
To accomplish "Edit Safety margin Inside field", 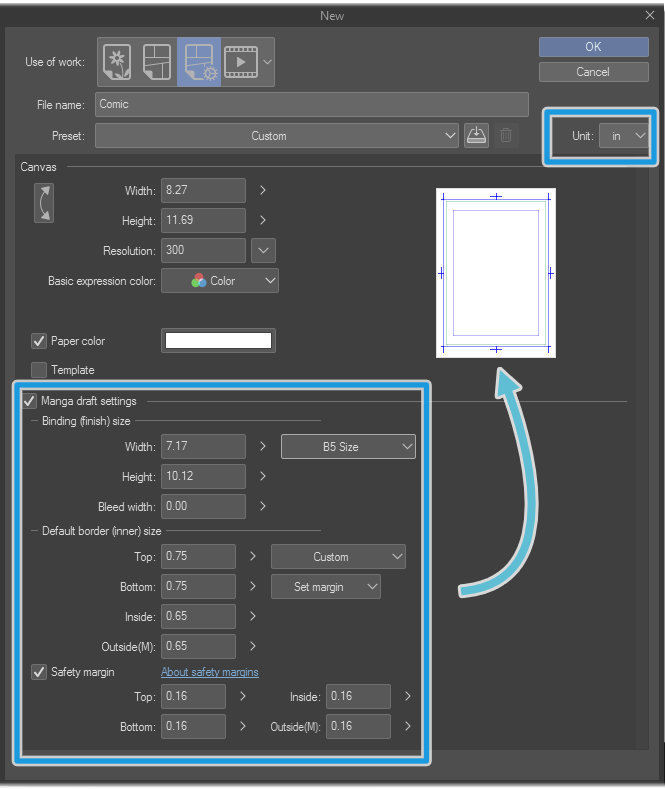I will 358,696.
